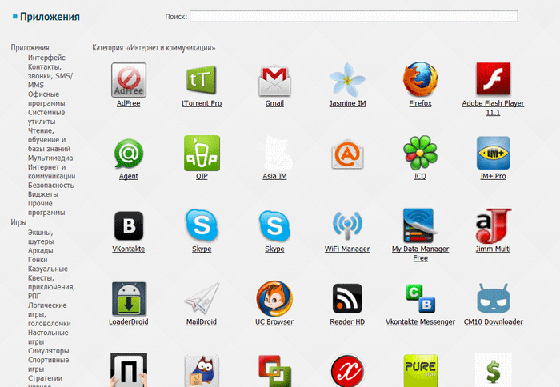Follow the Vkontakte Messenger link
Viewport: 560px width, 387px height.
[420, 322]
